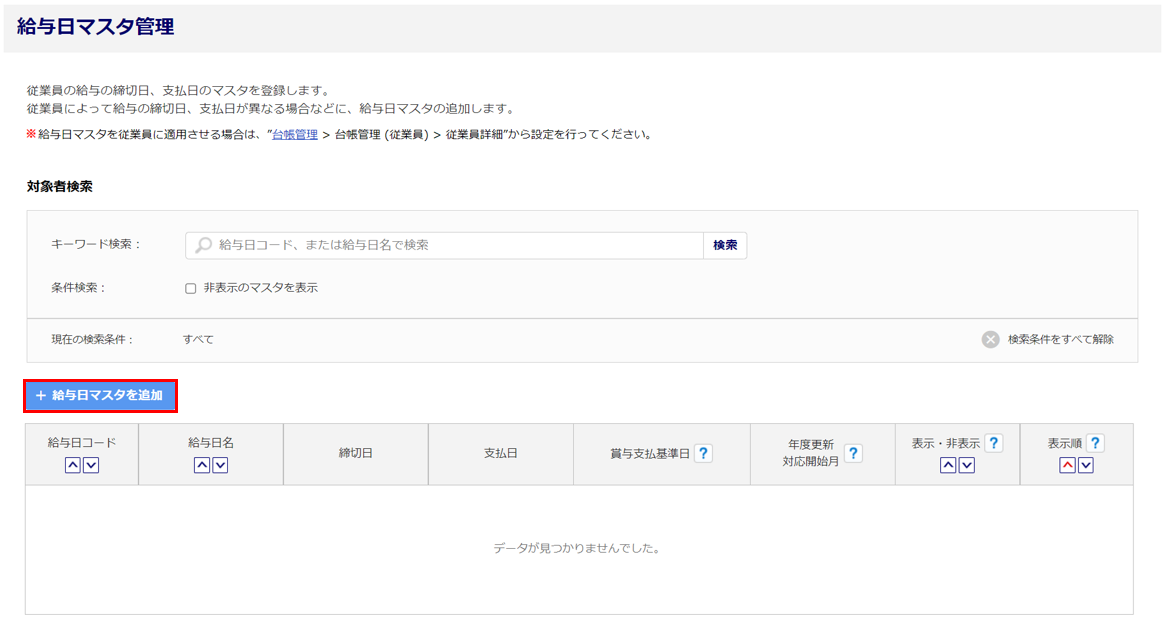Show help tooltip for 表示順

[1095, 443]
